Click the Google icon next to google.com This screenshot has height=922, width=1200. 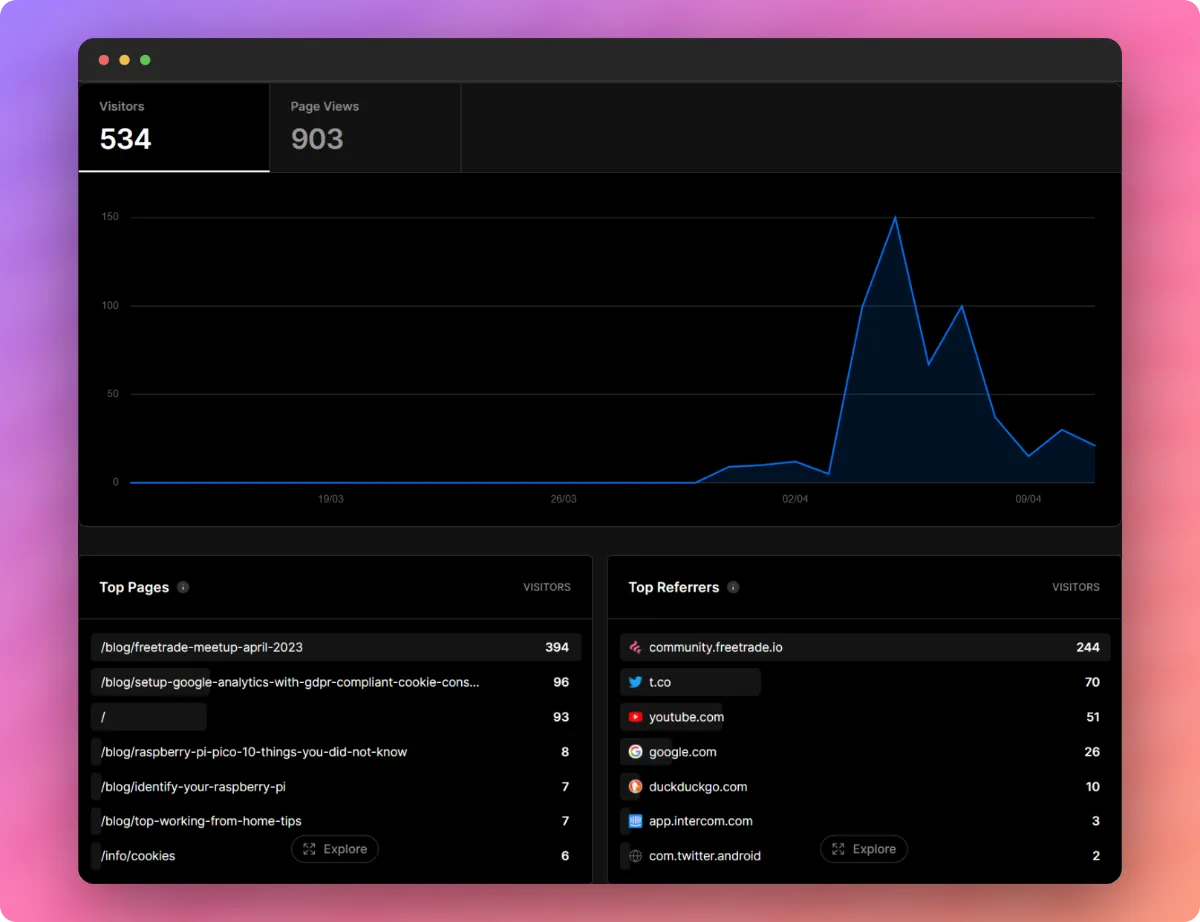click(637, 751)
